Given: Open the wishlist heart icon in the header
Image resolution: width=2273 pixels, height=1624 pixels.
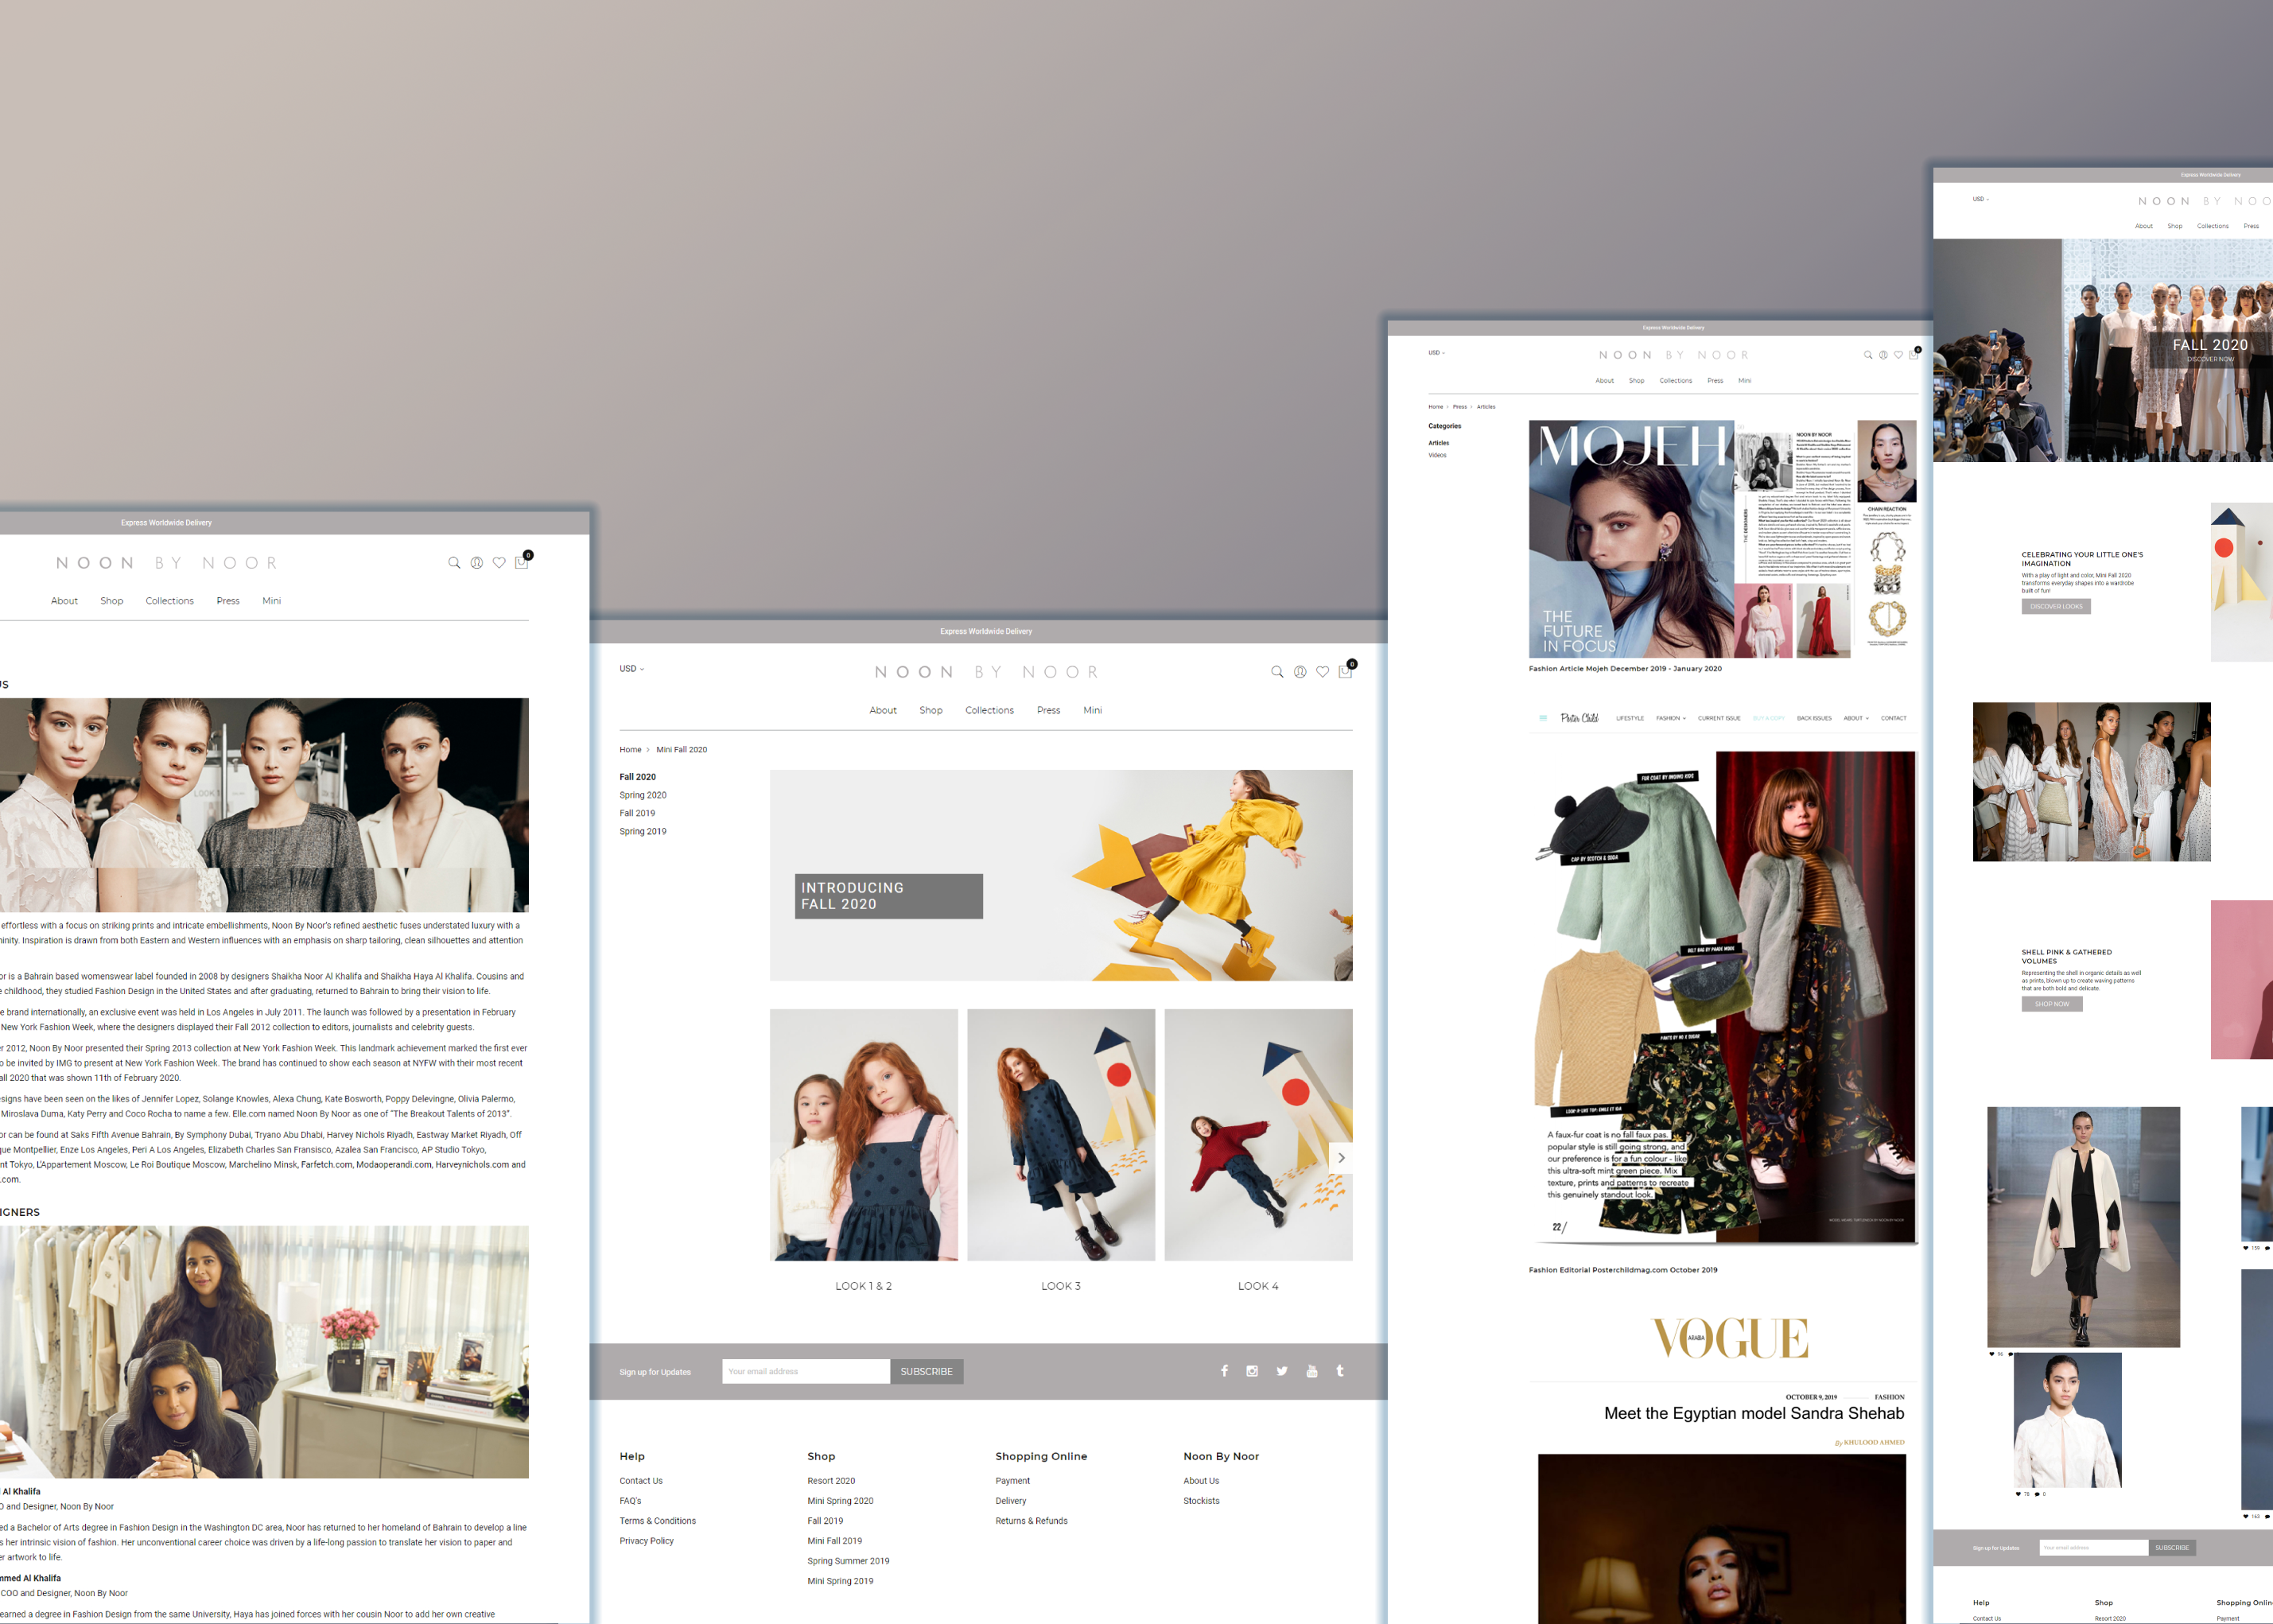Looking at the screenshot, I should point(1322,671).
